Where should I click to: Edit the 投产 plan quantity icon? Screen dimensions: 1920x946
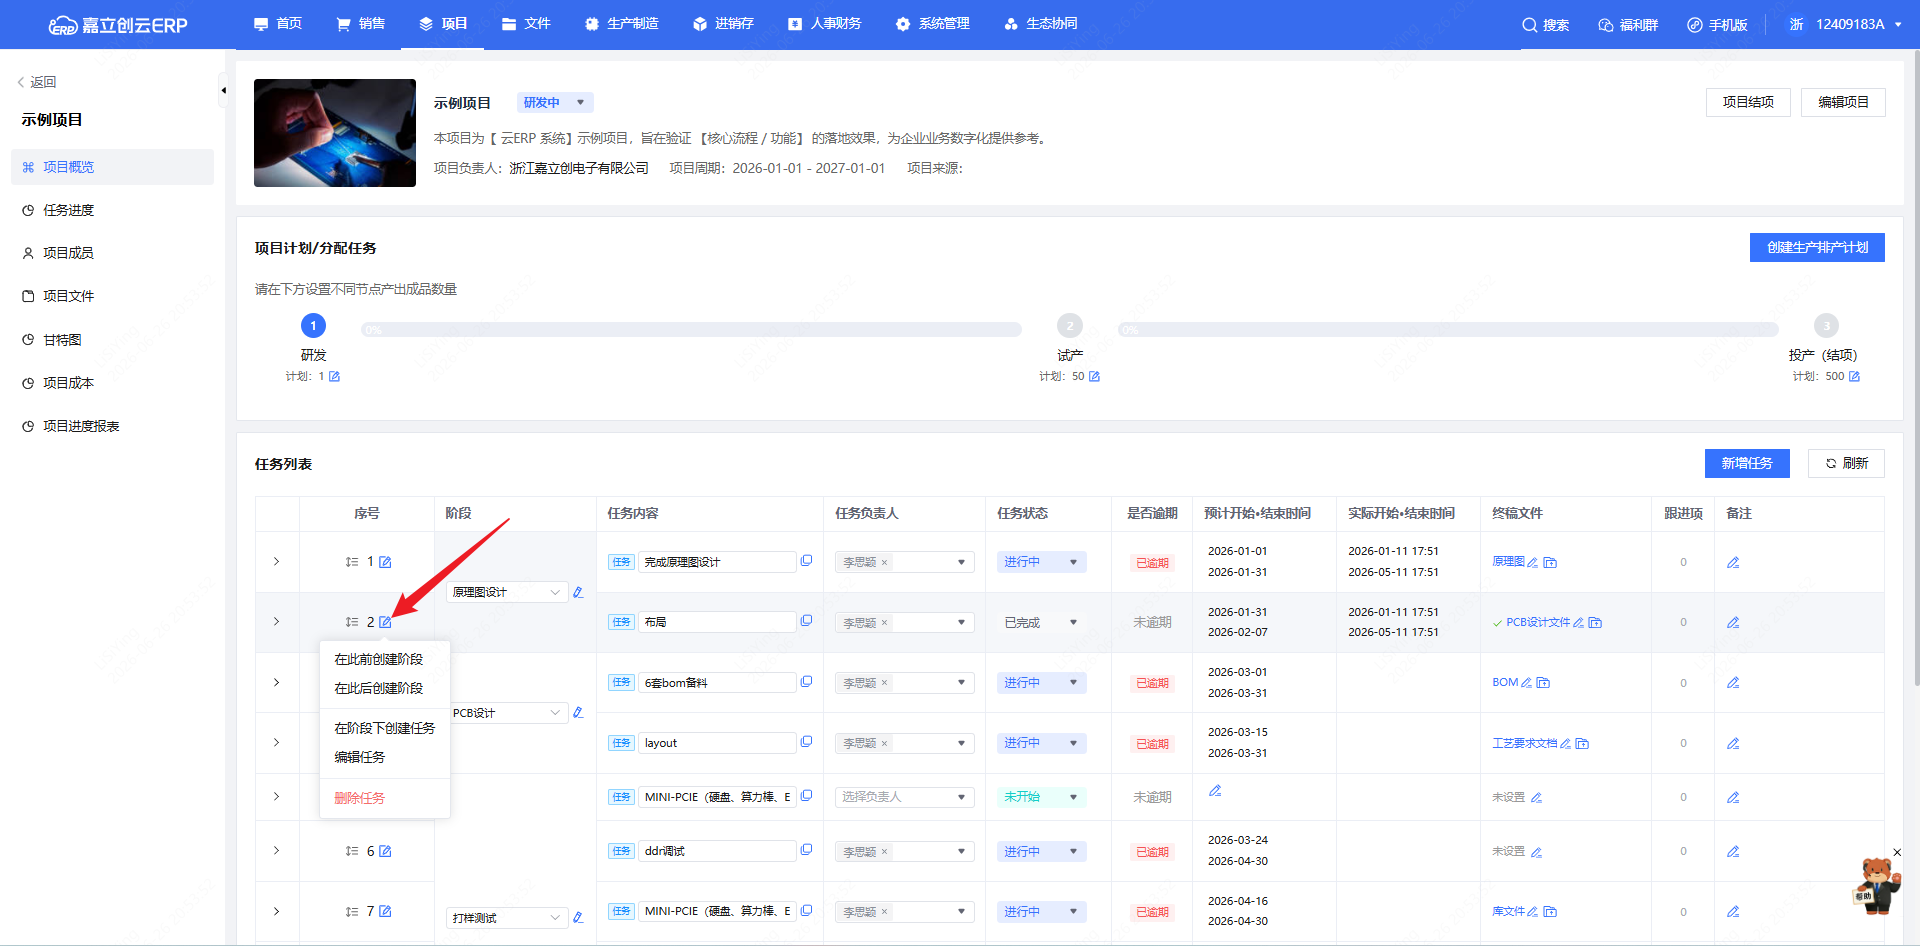coord(1854,377)
